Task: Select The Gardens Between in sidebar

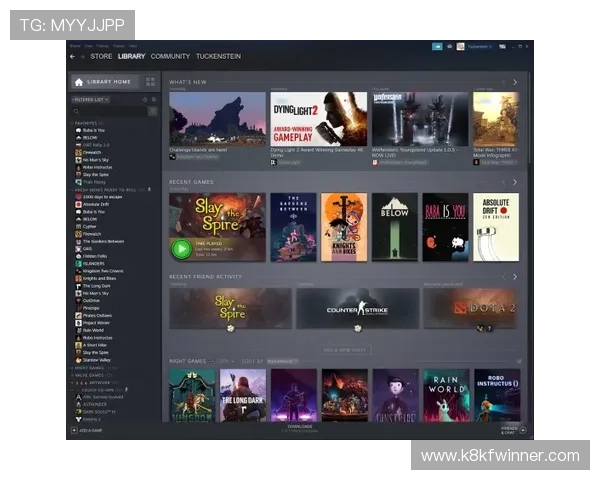Action: click(x=104, y=242)
